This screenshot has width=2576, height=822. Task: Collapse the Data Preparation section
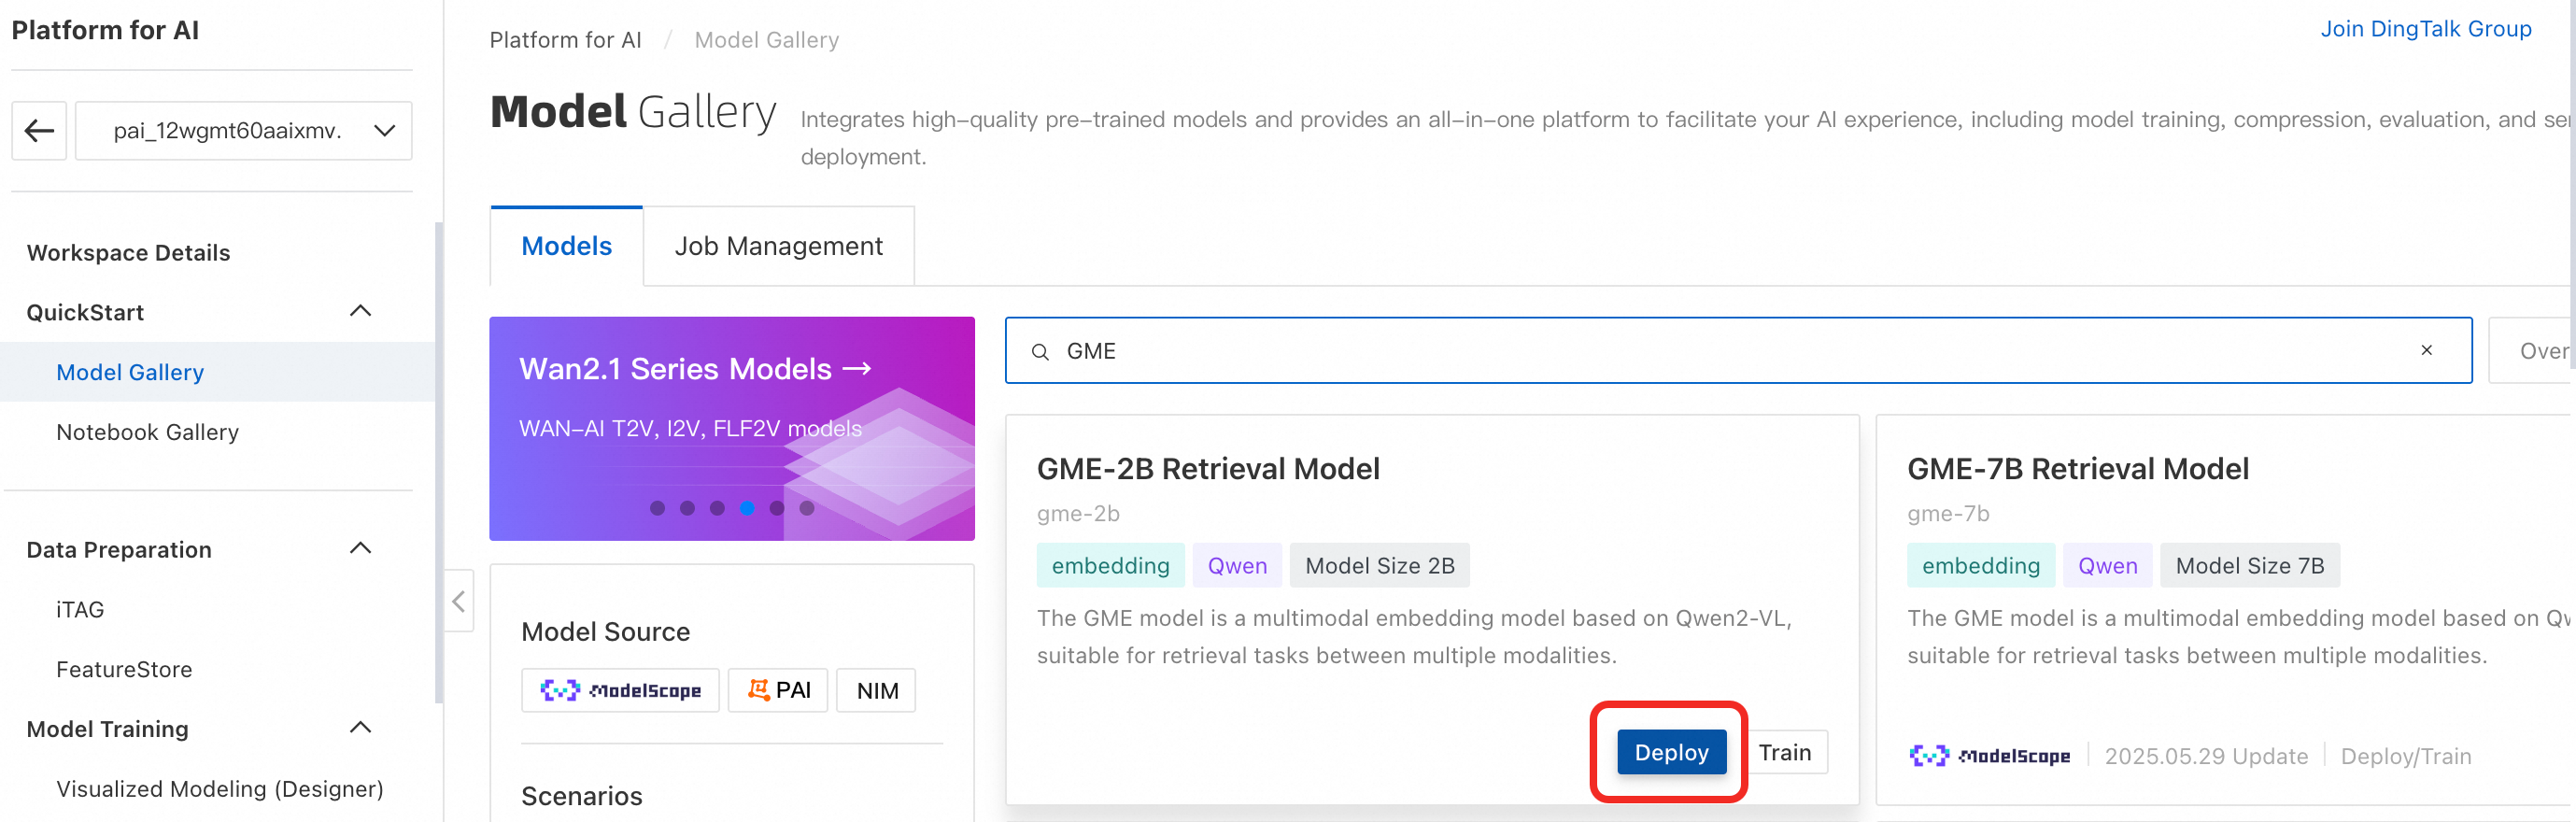point(360,548)
